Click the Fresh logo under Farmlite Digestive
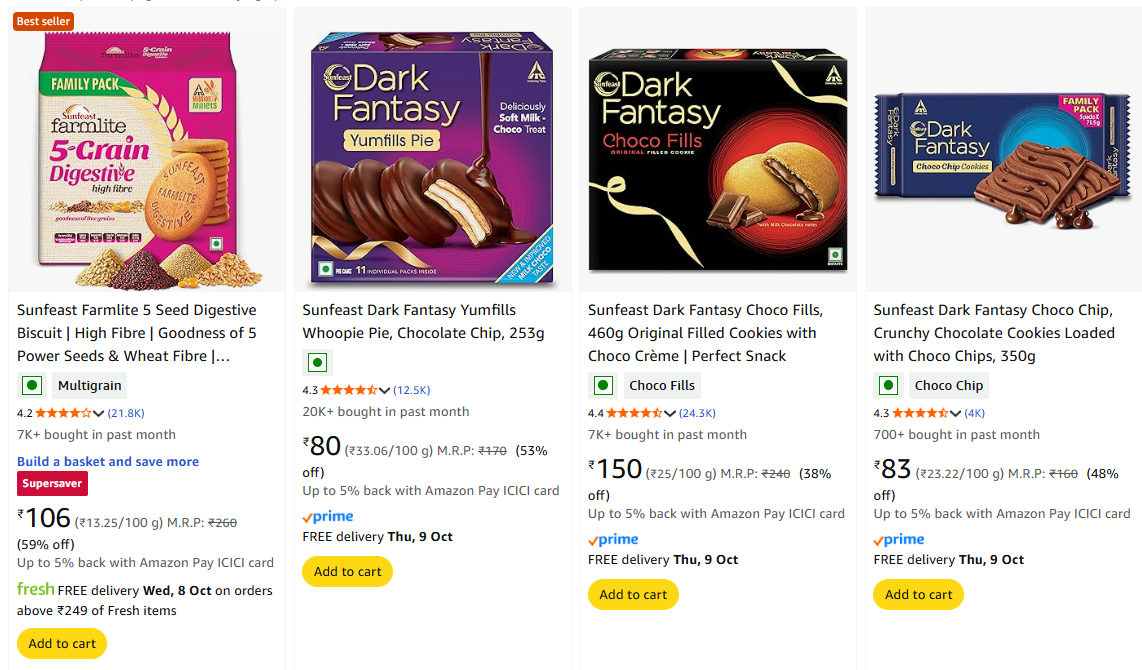Viewport: 1142px width, 670px height. click(35, 590)
